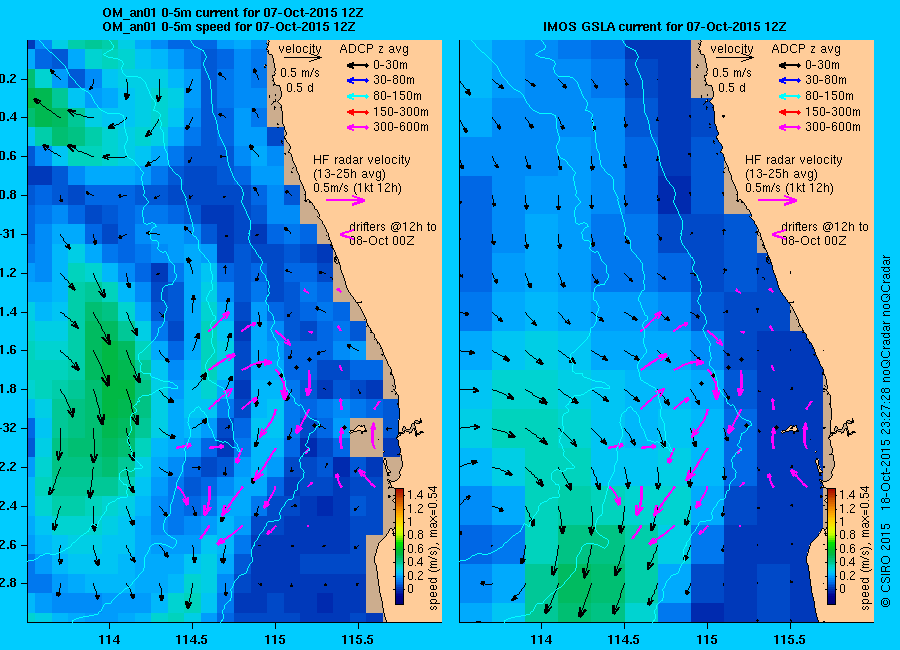The image size is (900, 650).
Task: Click the drifters arrowhead marker in left panel
Action: click(346, 234)
